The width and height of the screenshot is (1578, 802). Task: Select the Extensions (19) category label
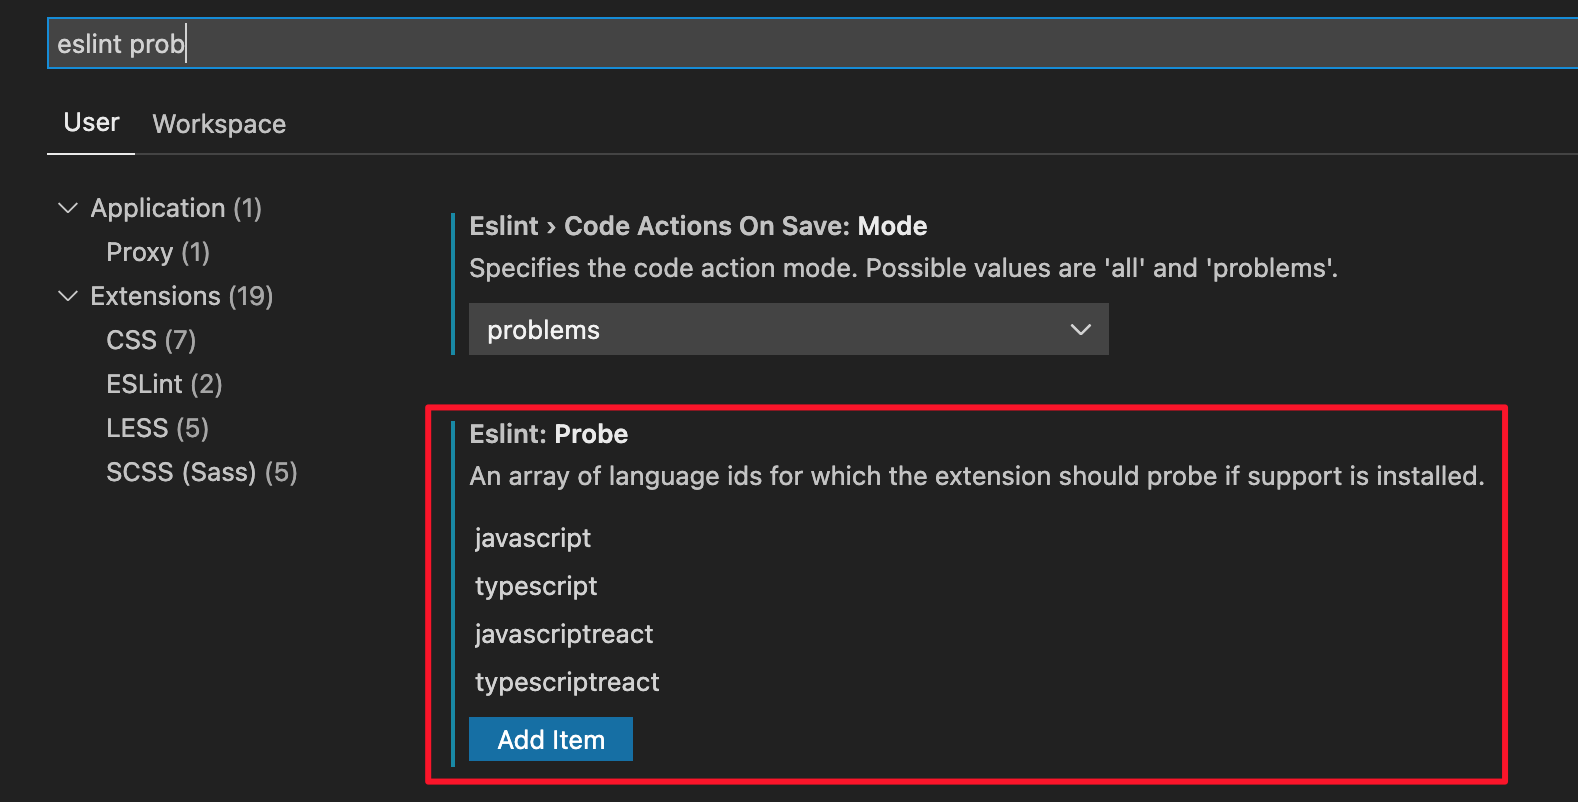pyautogui.click(x=182, y=296)
